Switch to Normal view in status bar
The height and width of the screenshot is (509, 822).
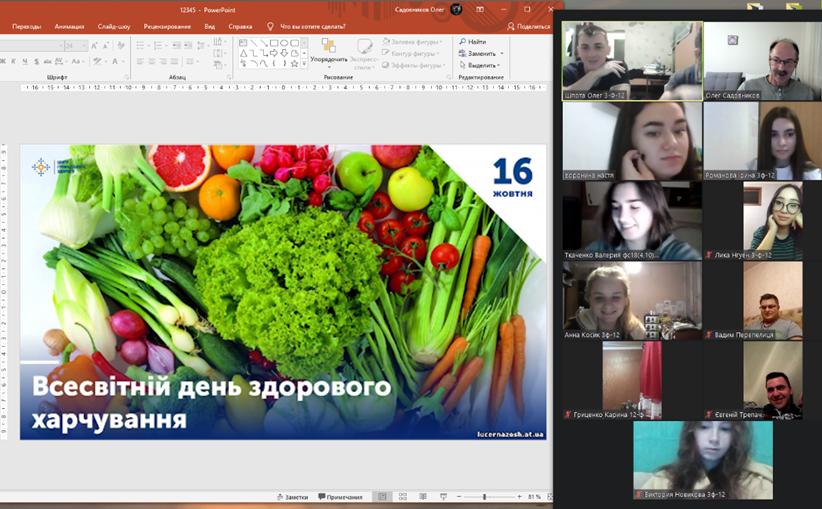coord(382,496)
